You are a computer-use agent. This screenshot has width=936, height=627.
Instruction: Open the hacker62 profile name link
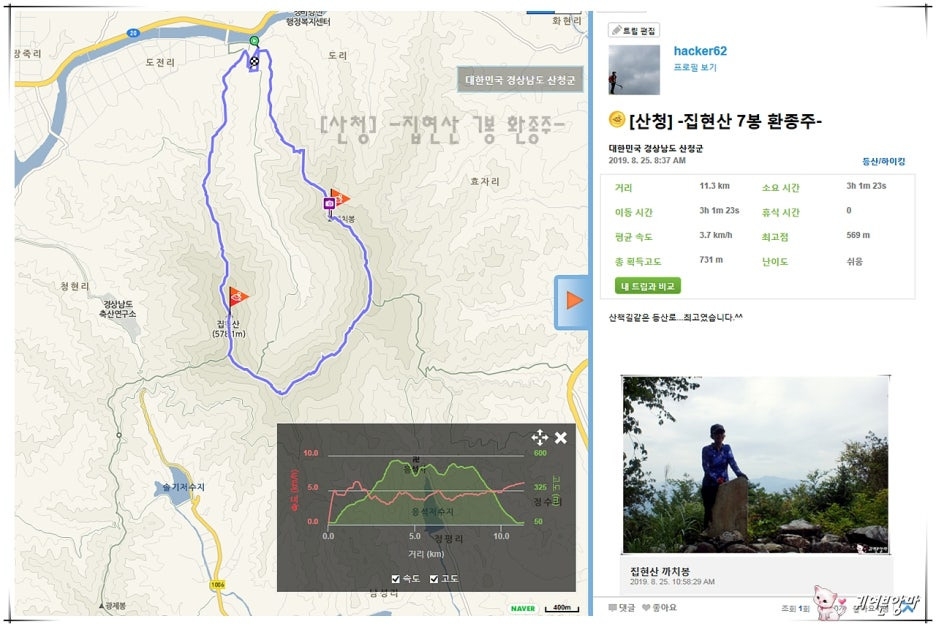700,51
